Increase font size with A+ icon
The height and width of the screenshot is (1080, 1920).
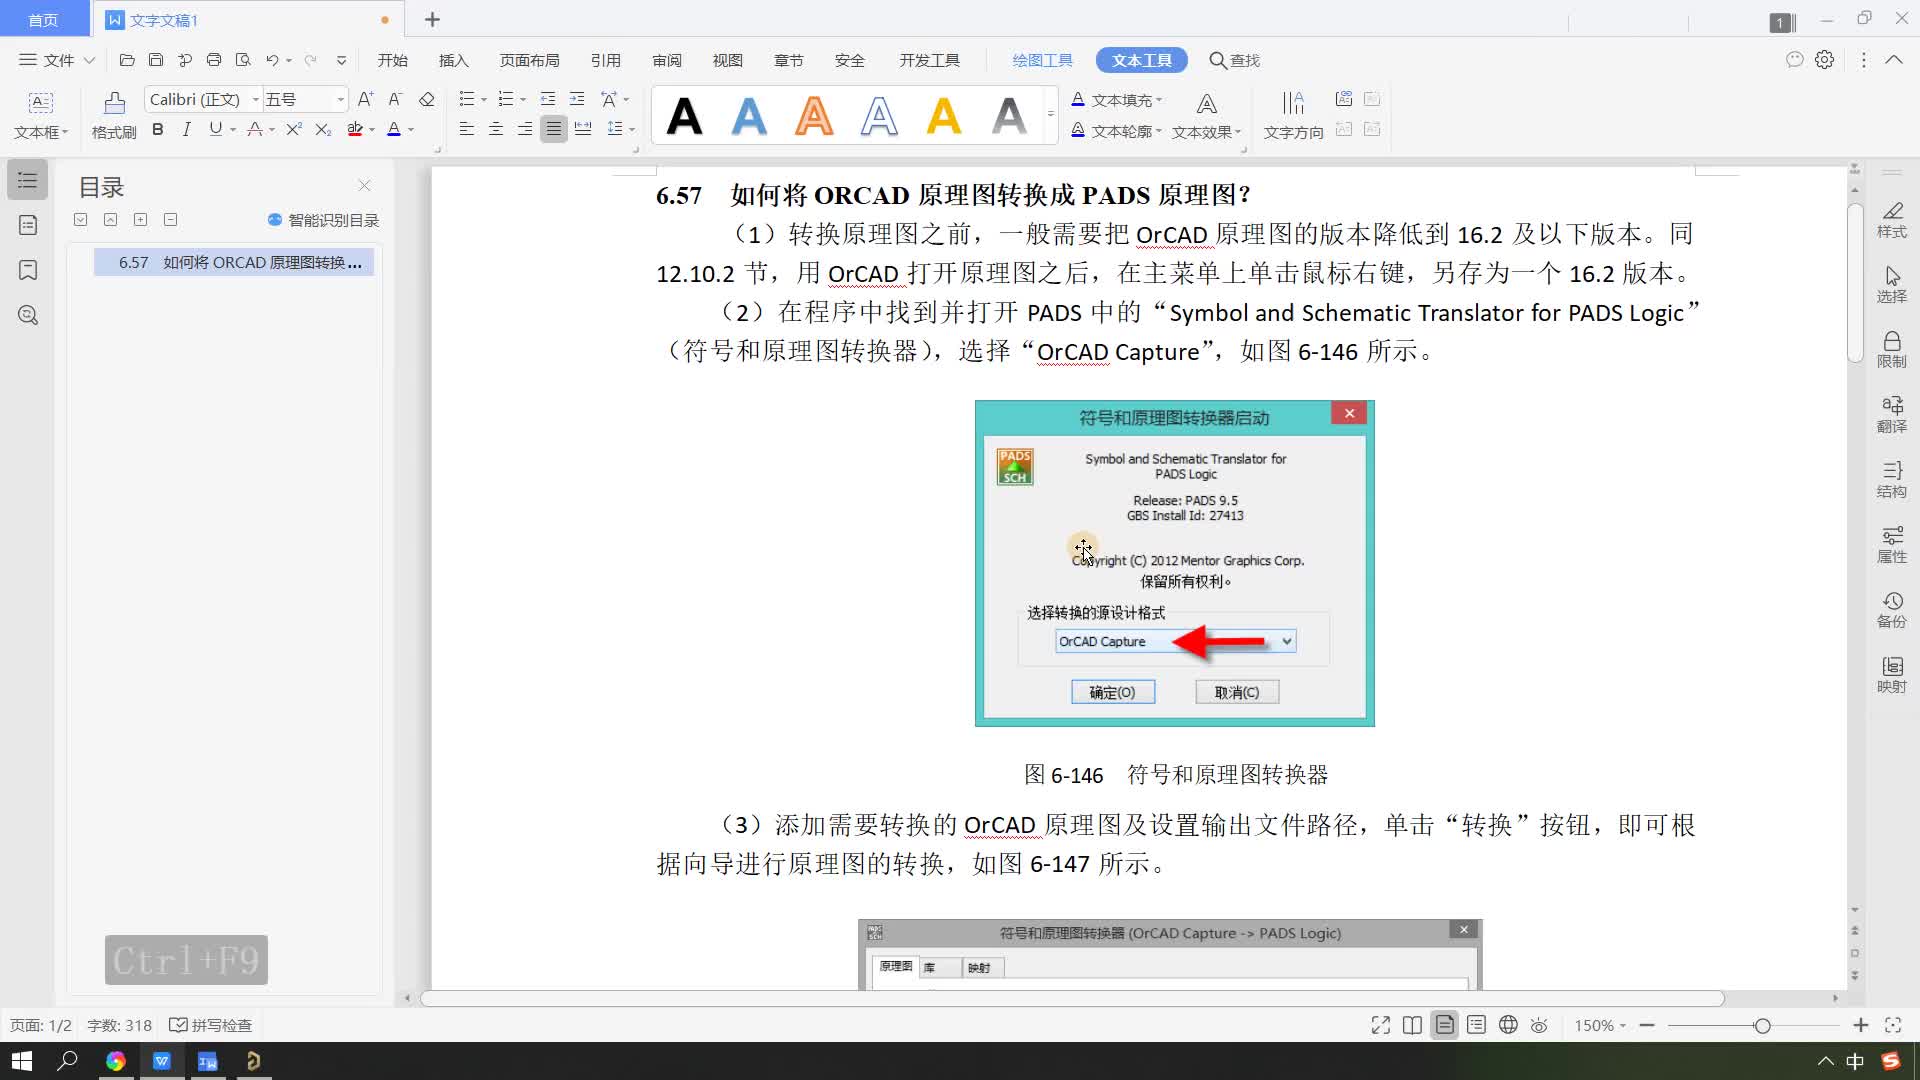[x=365, y=99]
